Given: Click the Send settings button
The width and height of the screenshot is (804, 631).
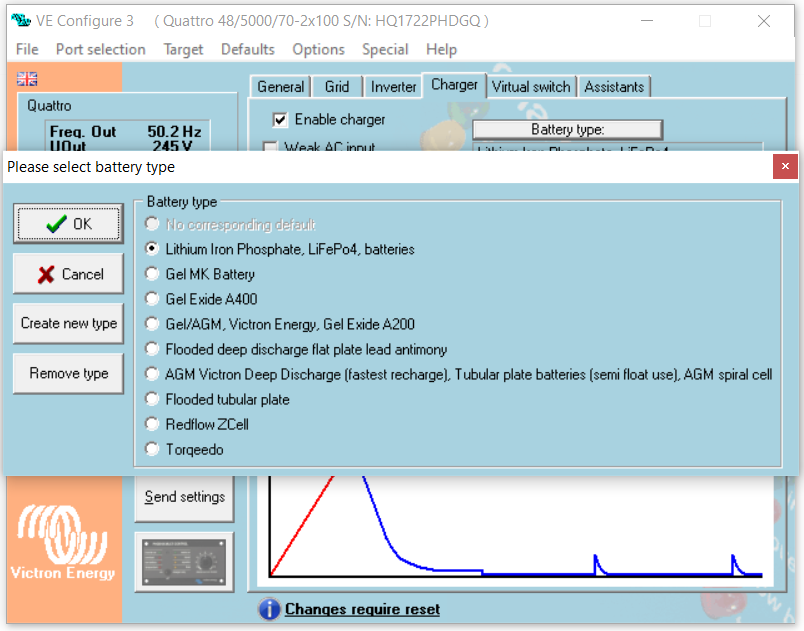Looking at the screenshot, I should (184, 497).
